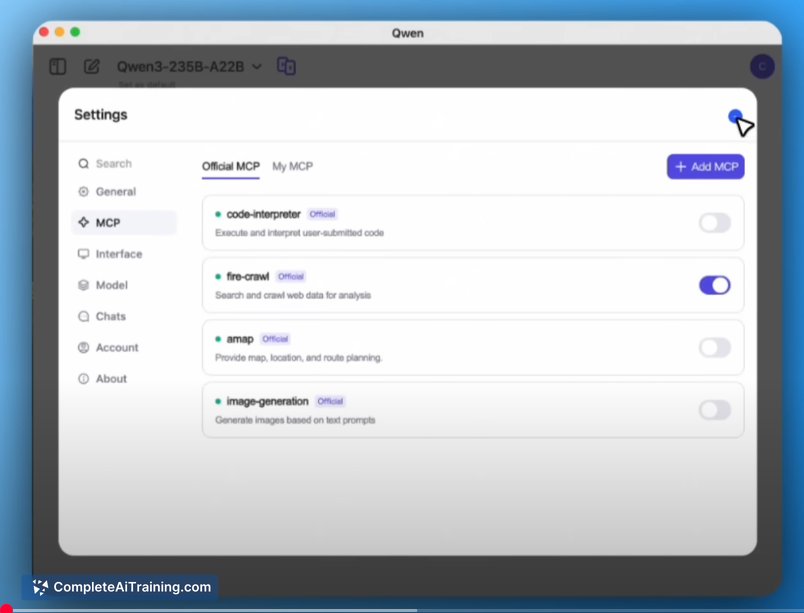
Task: Click the MCP diamond icon
Action: 83,222
